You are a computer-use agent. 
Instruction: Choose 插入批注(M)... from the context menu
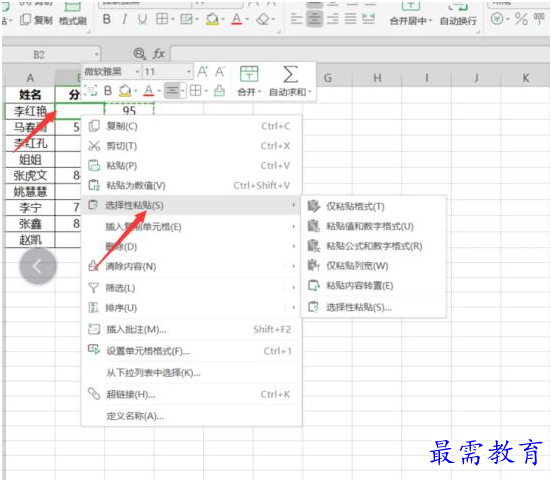192,329
